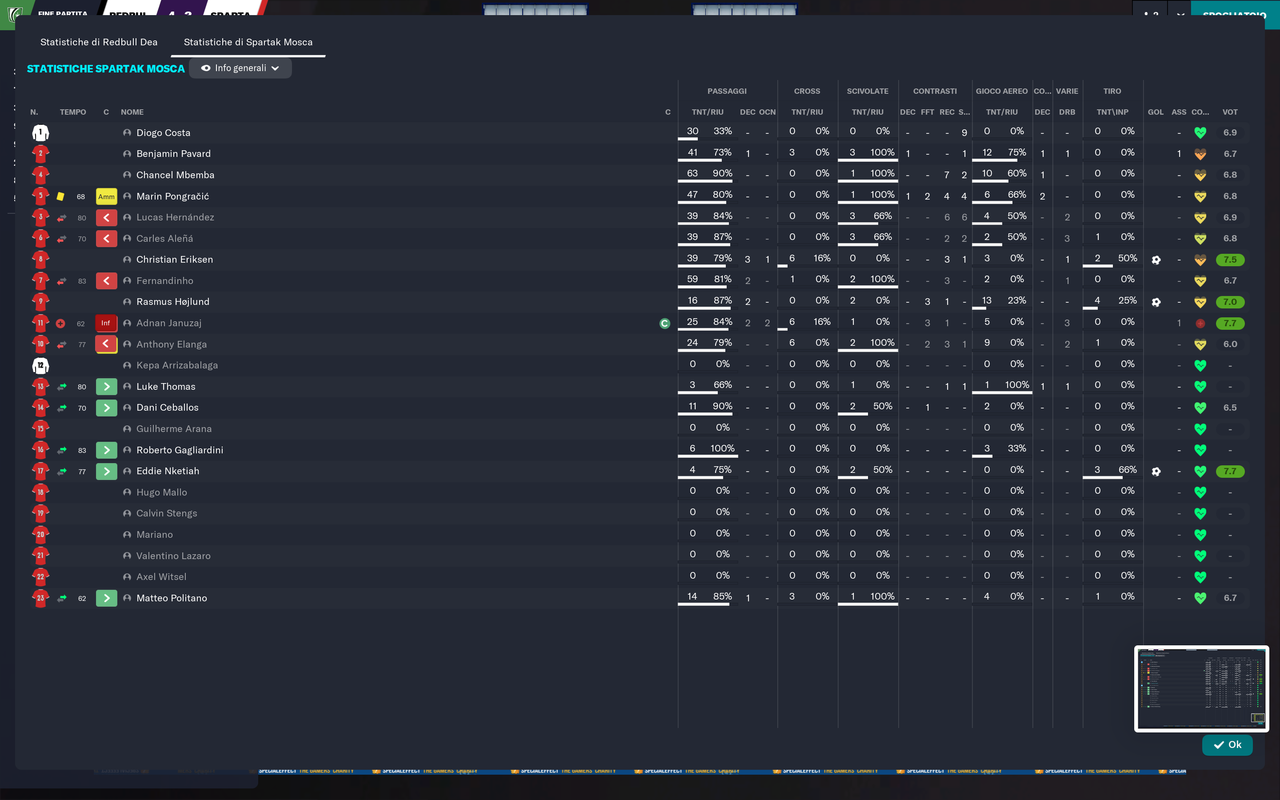The width and height of the screenshot is (1280, 800).
Task: Expand the top-right dropdown chevron in header bar
Action: (x=1180, y=15)
